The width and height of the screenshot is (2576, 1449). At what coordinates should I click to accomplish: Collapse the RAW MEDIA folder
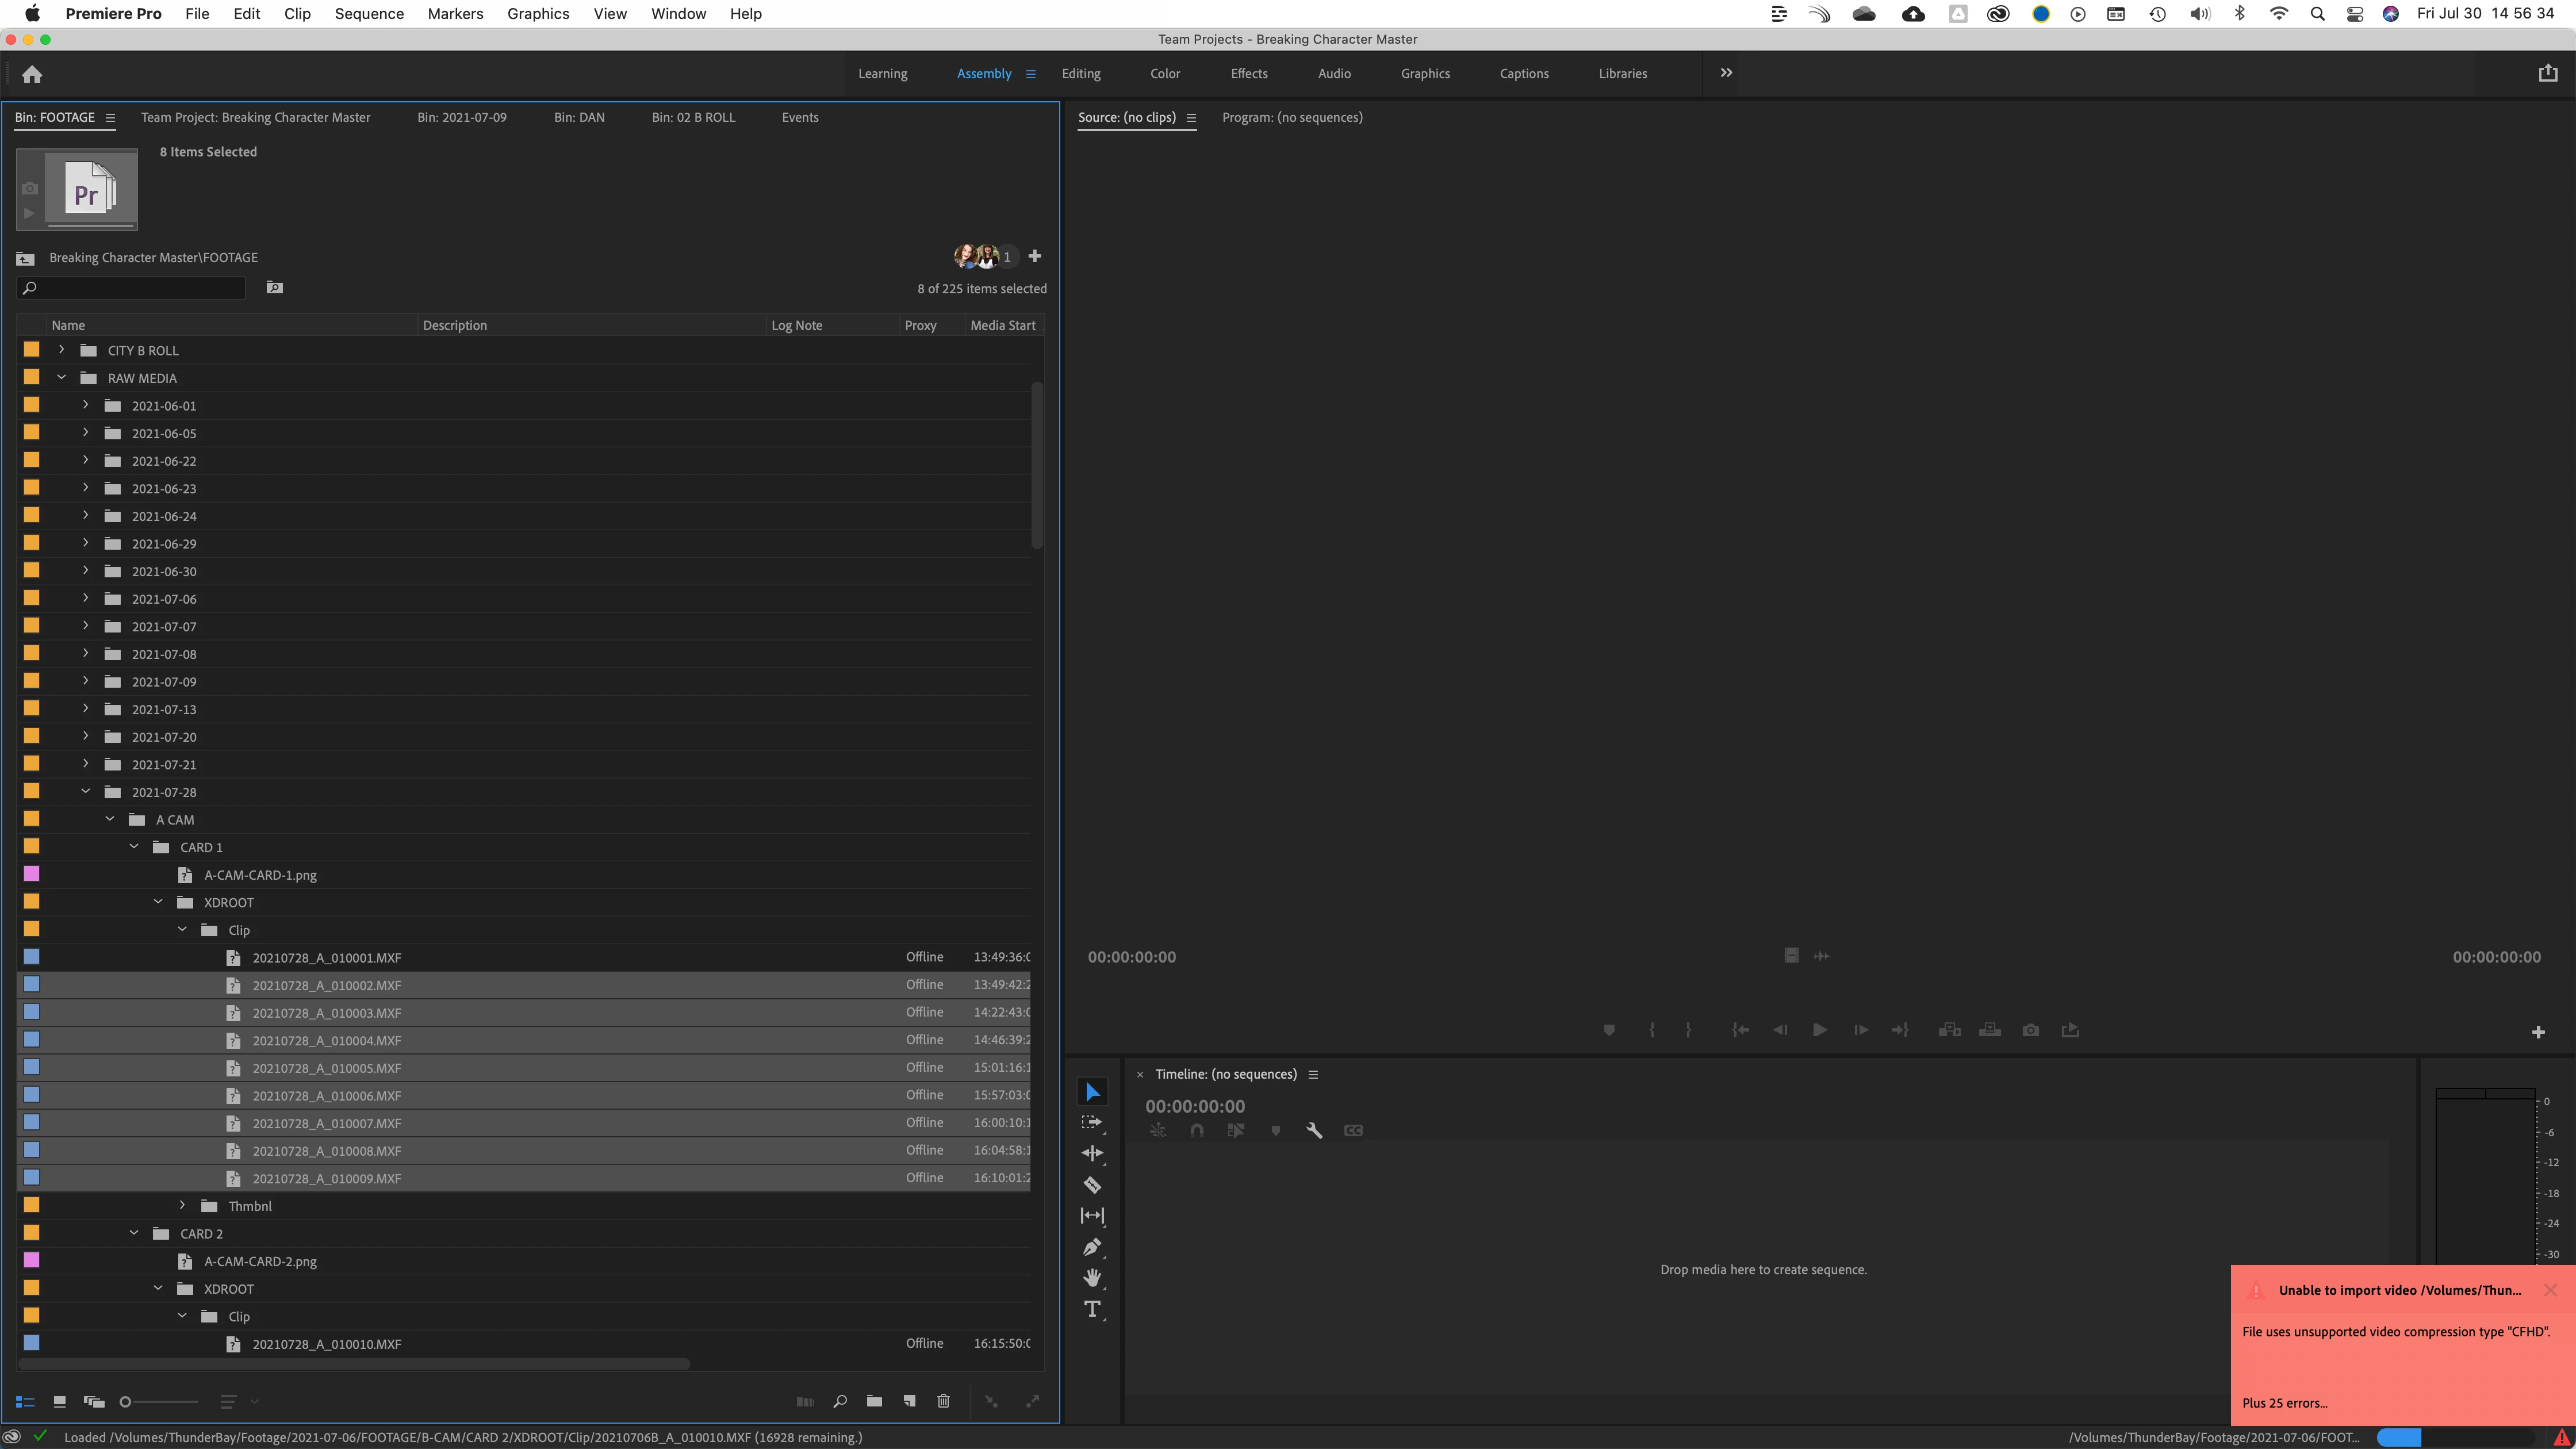[62, 378]
